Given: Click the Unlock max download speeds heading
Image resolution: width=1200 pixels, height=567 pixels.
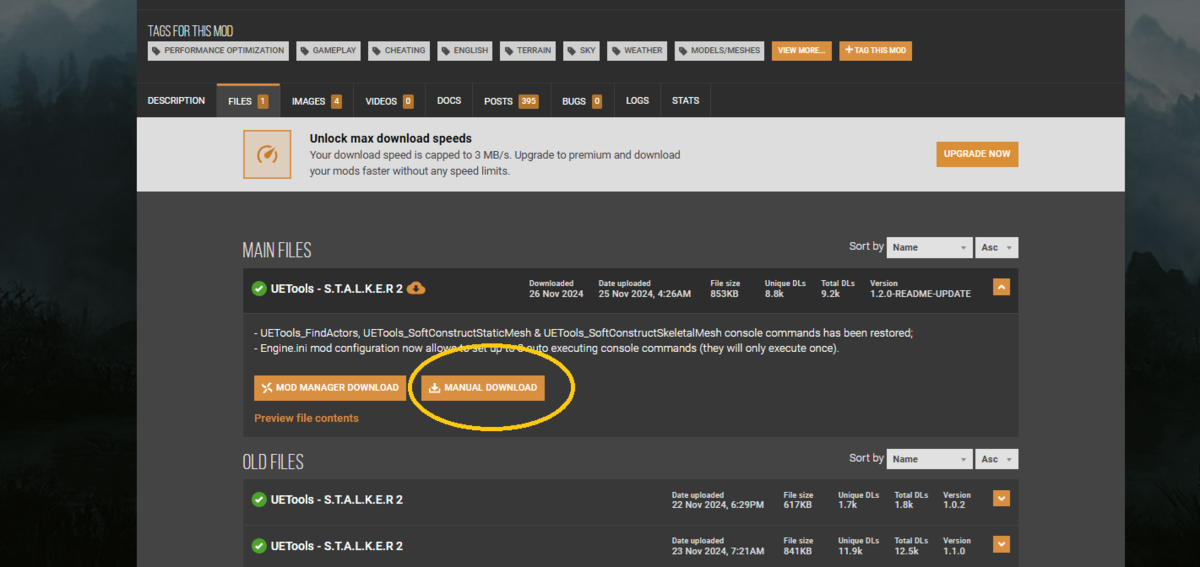Looking at the screenshot, I should pyautogui.click(x=391, y=139).
